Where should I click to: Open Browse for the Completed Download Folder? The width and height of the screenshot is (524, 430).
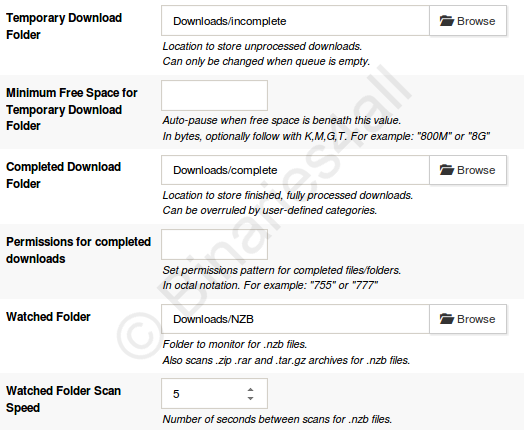pyautogui.click(x=468, y=170)
